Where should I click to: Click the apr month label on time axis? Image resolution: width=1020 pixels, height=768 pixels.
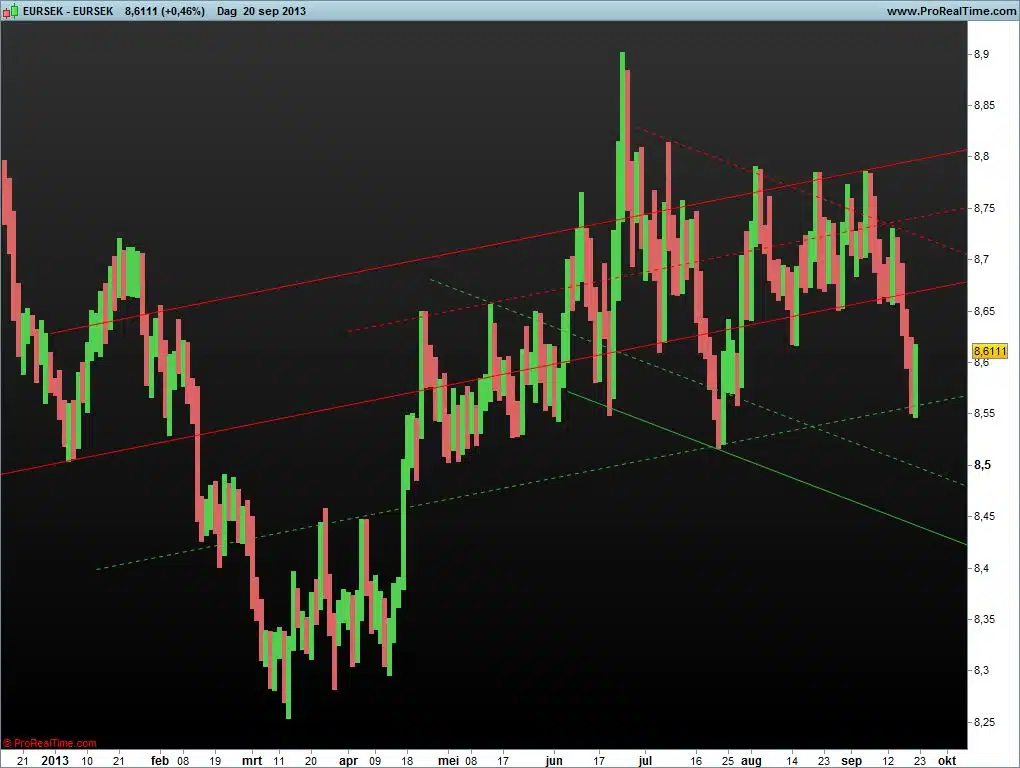point(347,760)
